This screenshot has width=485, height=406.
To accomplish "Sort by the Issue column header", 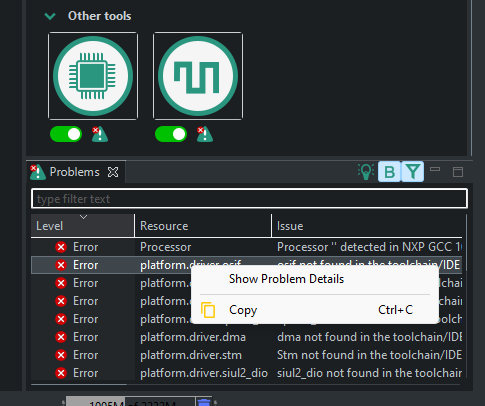I will pos(367,226).
